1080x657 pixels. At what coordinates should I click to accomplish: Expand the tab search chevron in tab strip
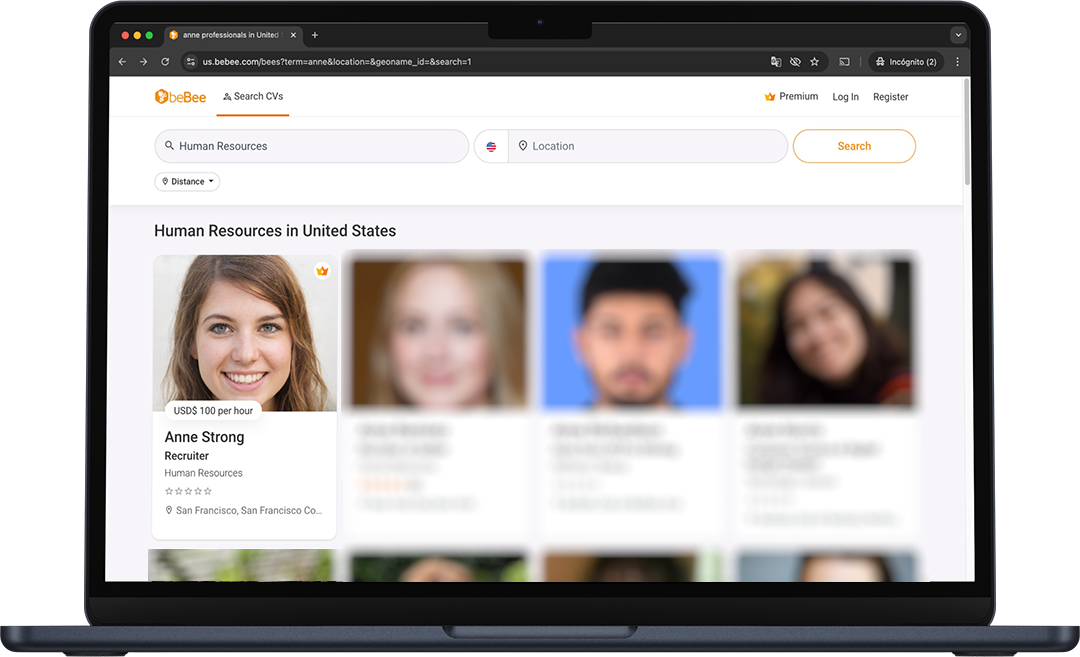pyautogui.click(x=958, y=35)
